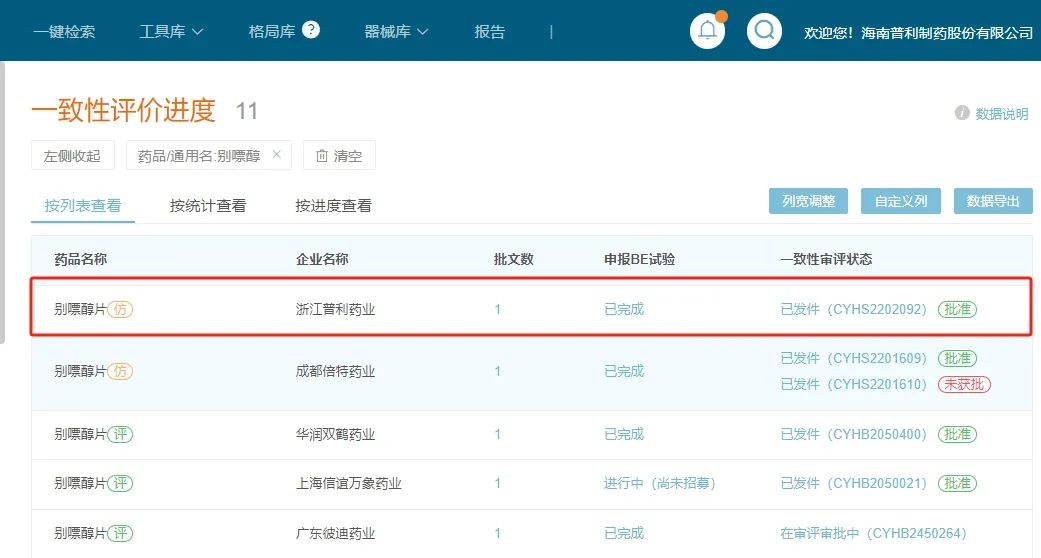Click the search magnifier icon
Viewport: 1041px width, 558px height.
(x=764, y=31)
